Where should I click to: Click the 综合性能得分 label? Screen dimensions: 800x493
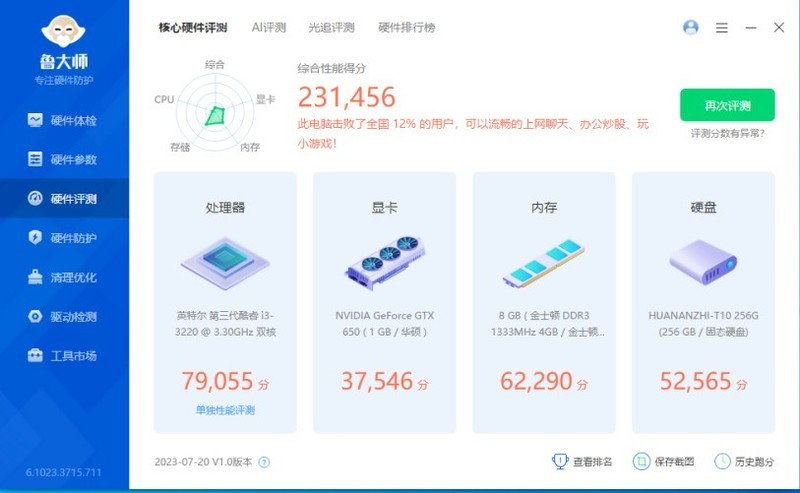(332, 68)
